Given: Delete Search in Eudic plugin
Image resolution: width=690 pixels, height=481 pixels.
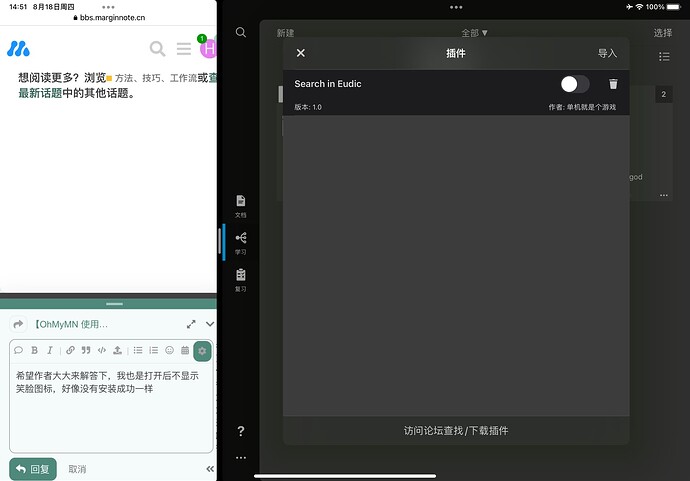Looking at the screenshot, I should [613, 84].
